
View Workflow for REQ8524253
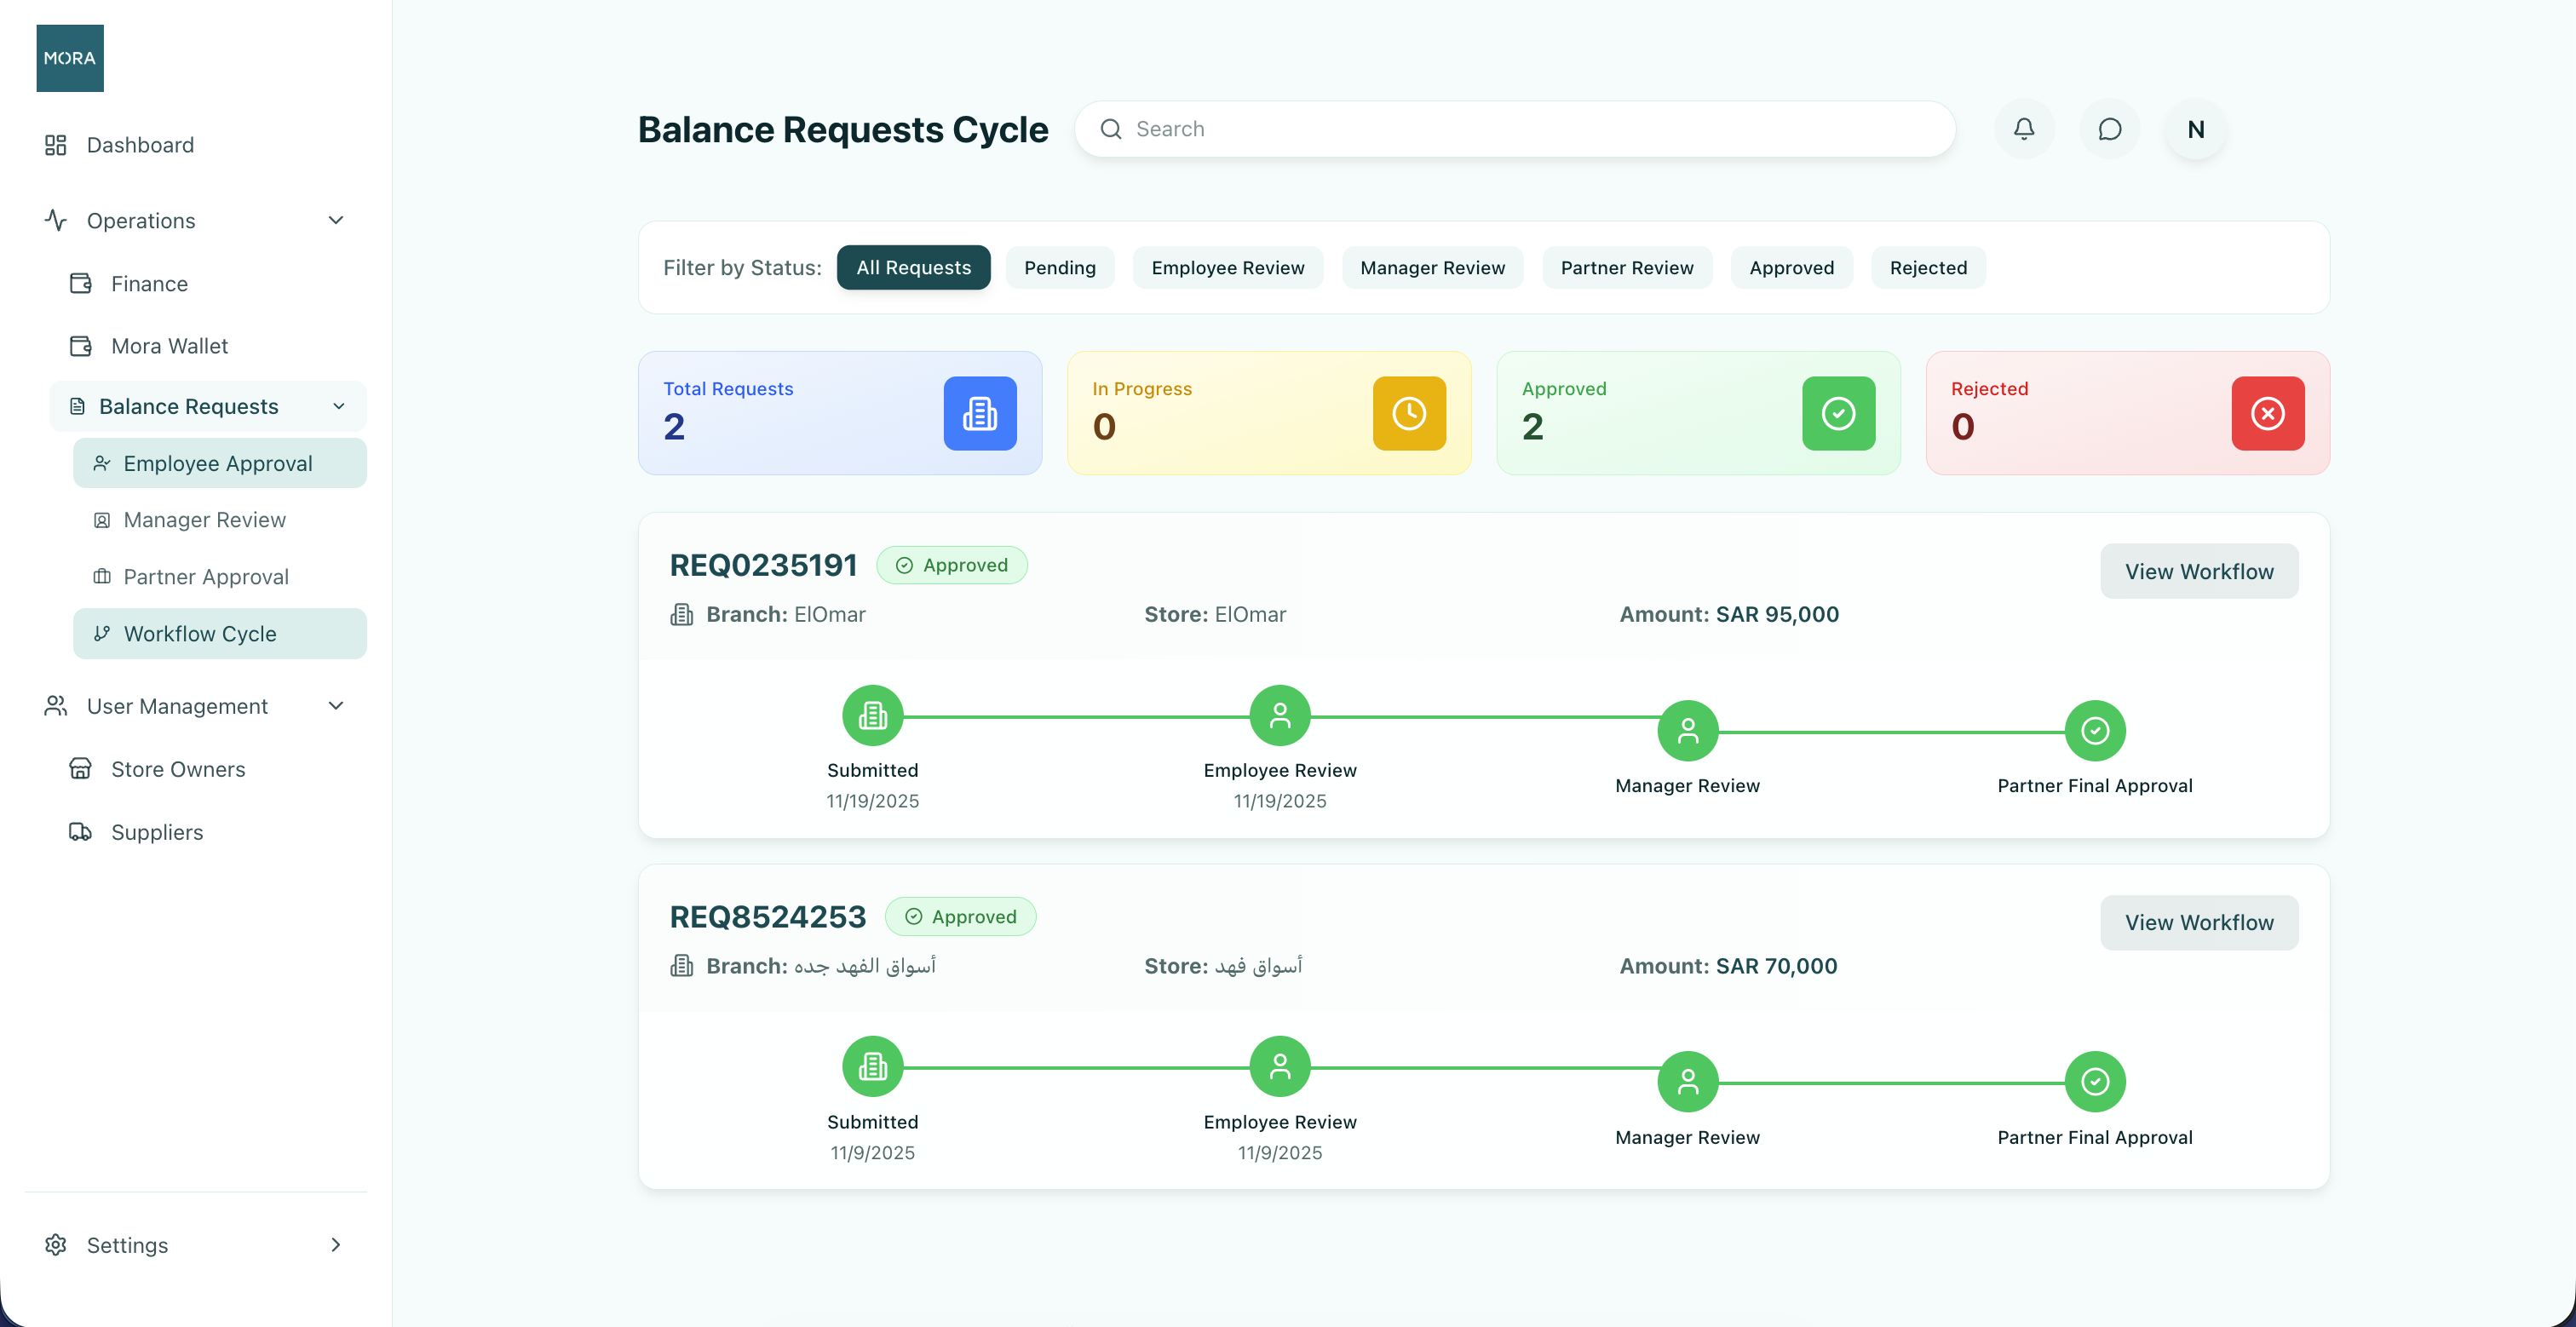2199,922
